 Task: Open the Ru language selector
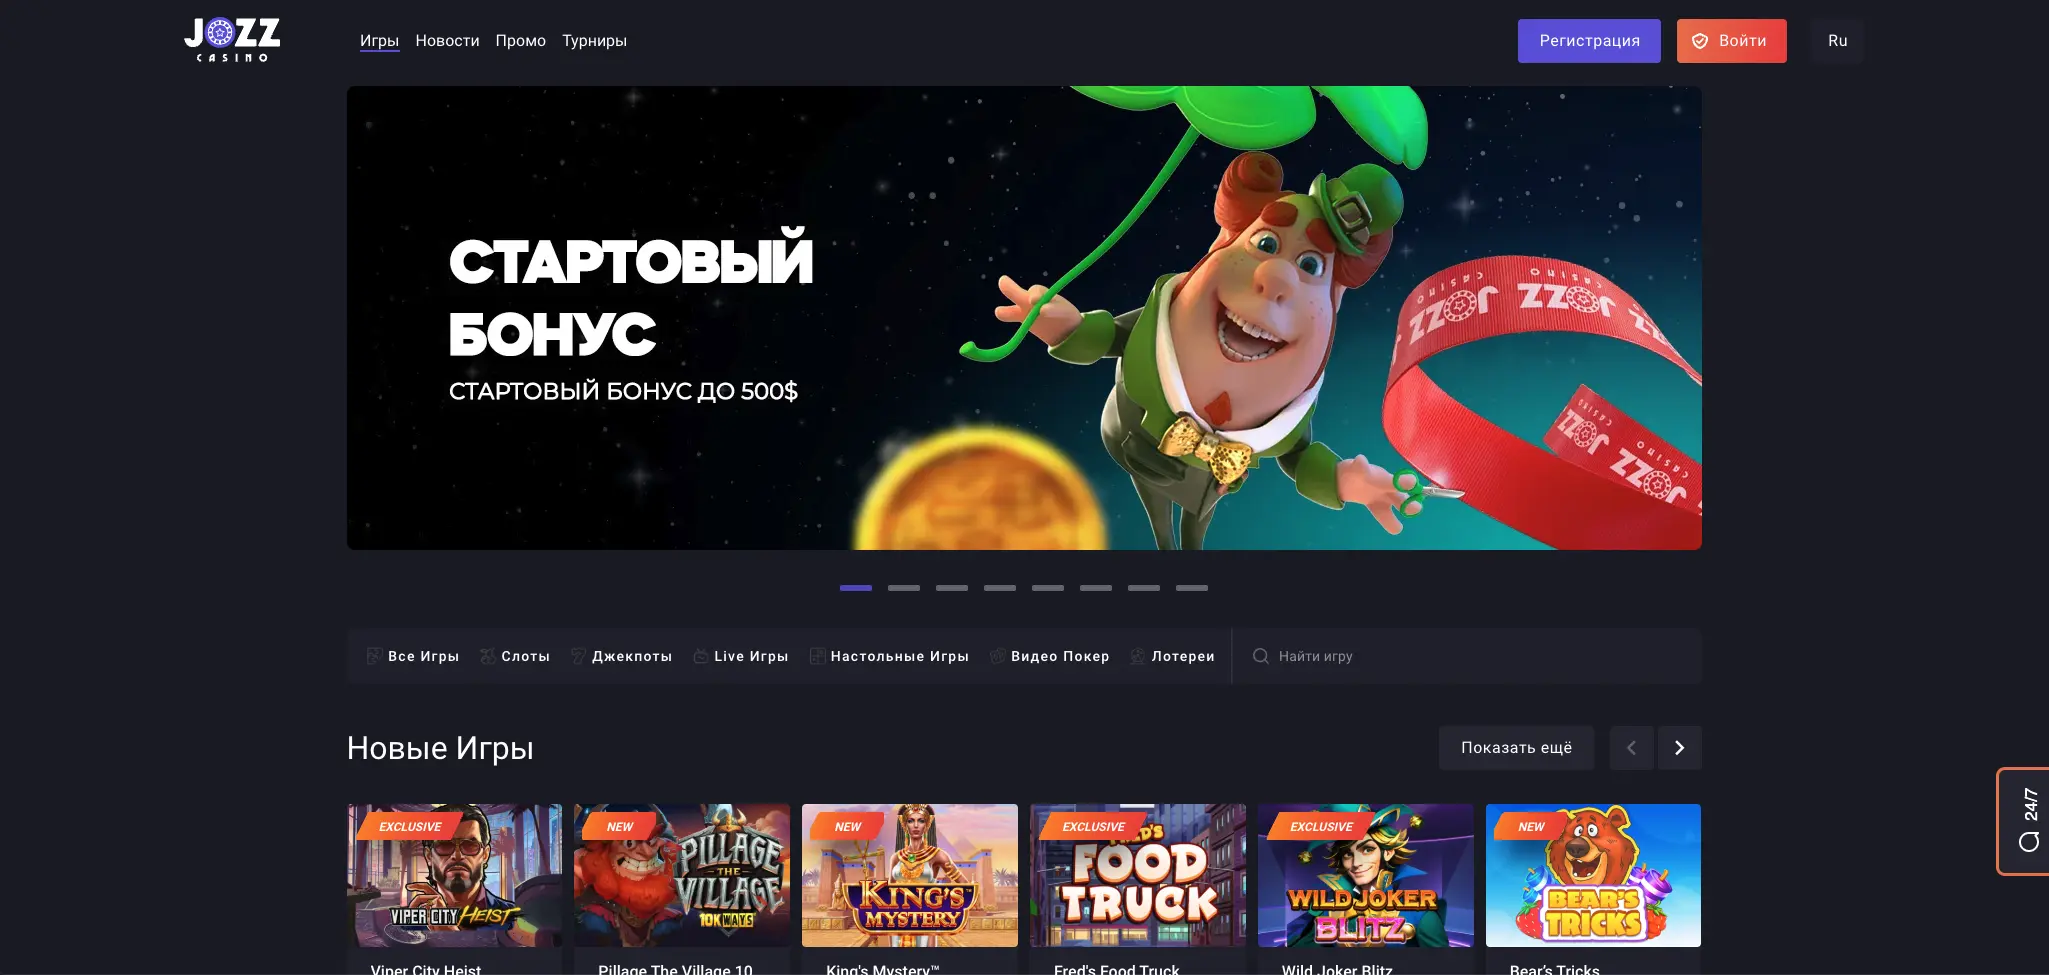tap(1838, 41)
